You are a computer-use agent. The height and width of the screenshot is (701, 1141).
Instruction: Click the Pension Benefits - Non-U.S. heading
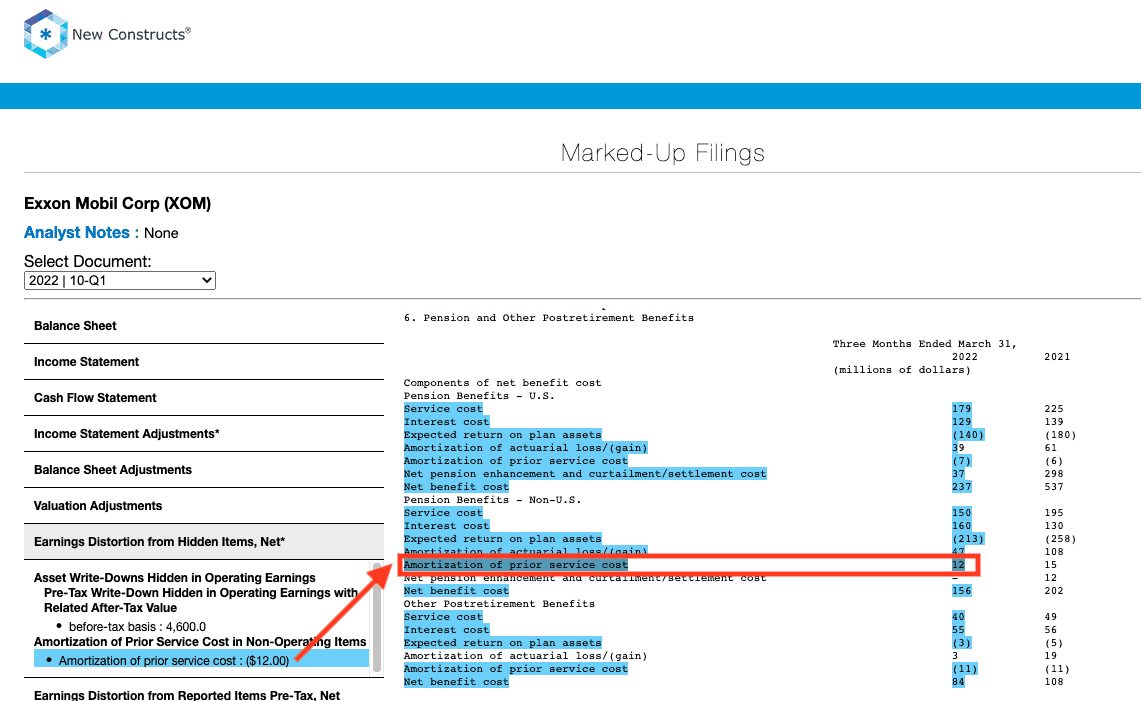click(x=492, y=500)
